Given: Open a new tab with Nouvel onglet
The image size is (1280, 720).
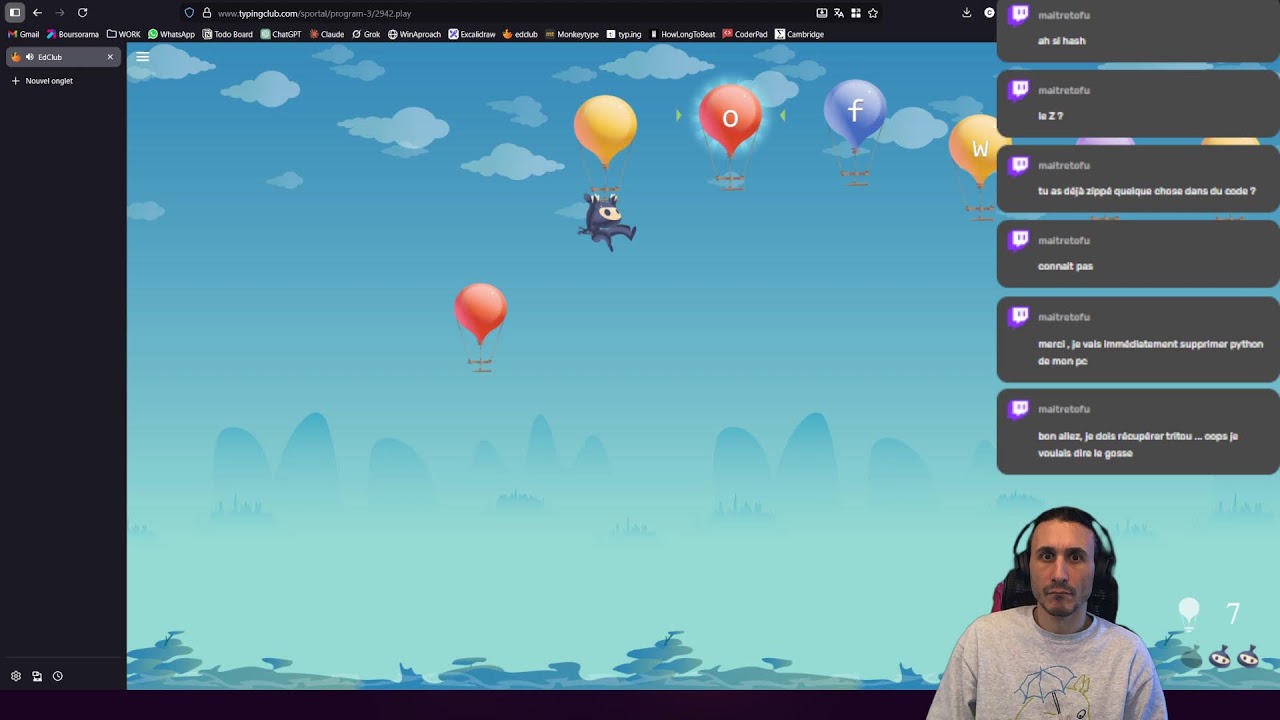Looking at the screenshot, I should tap(42, 81).
